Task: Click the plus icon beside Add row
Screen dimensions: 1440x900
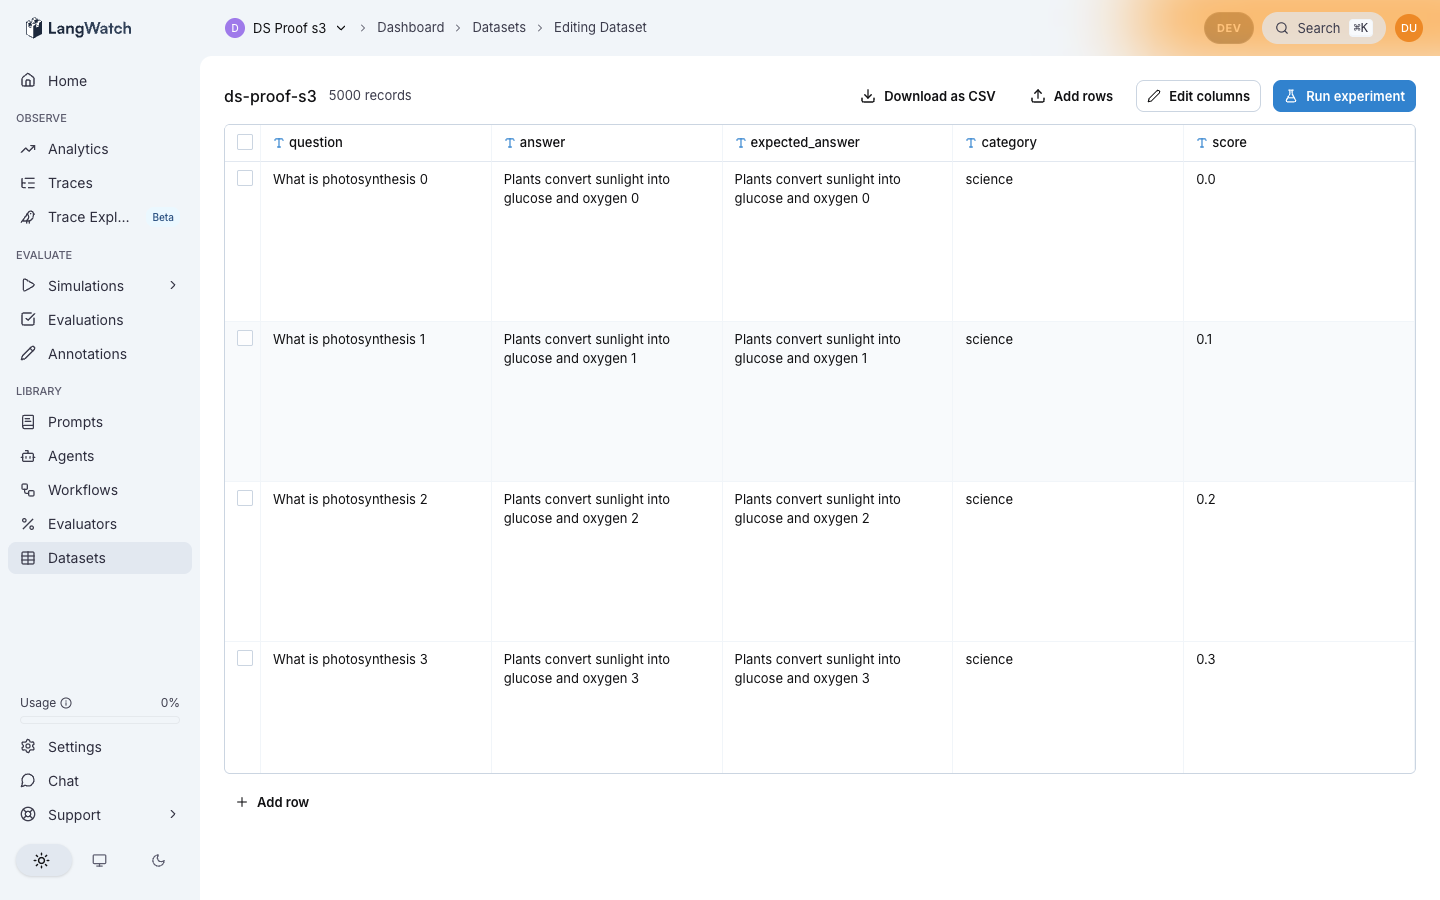Action: point(242,802)
